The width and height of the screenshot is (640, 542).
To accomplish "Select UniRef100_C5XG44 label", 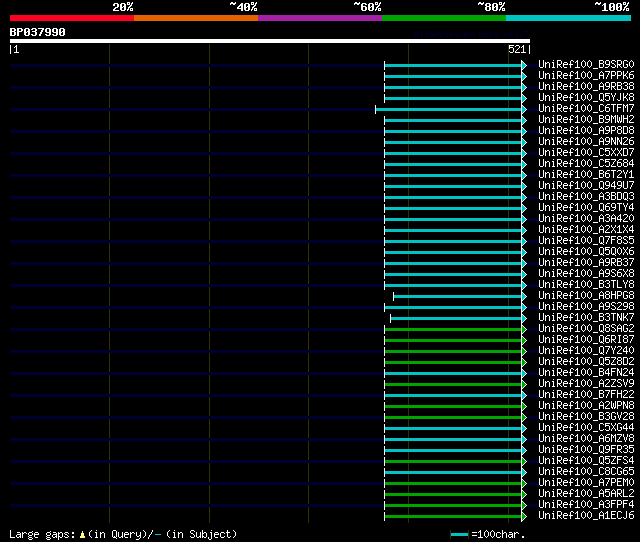I will click(586, 428).
